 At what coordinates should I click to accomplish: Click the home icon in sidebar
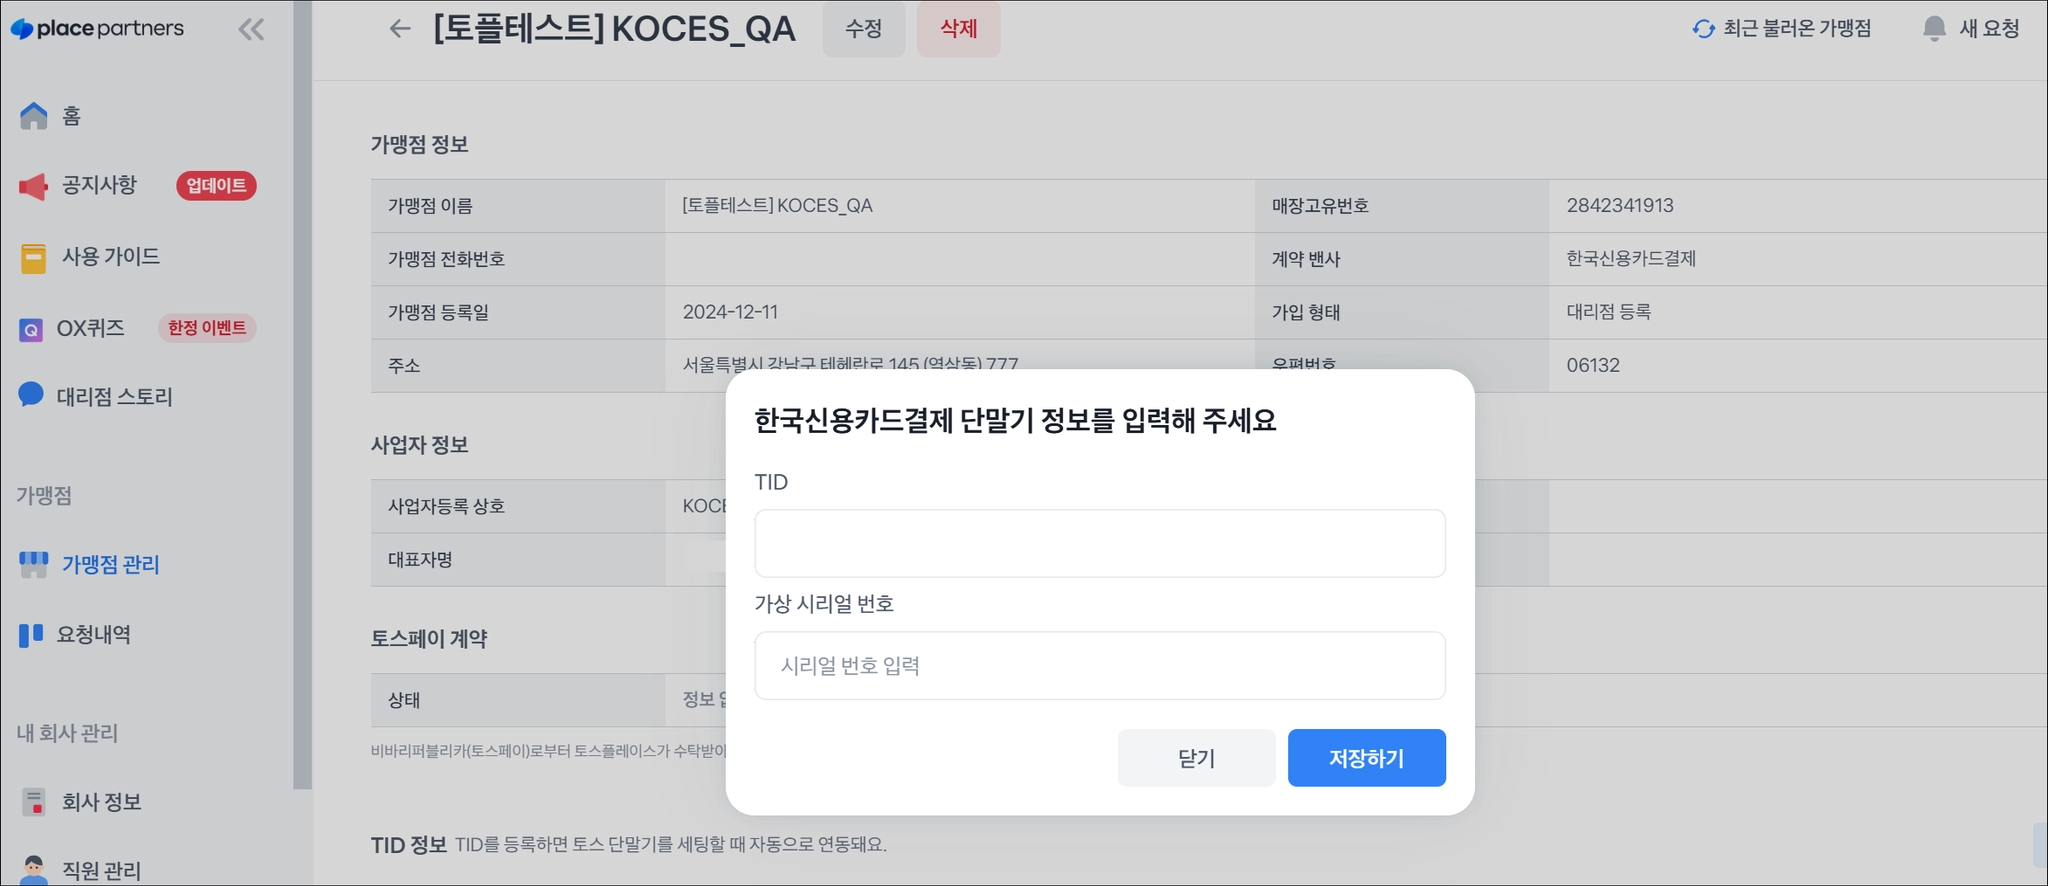(34, 116)
